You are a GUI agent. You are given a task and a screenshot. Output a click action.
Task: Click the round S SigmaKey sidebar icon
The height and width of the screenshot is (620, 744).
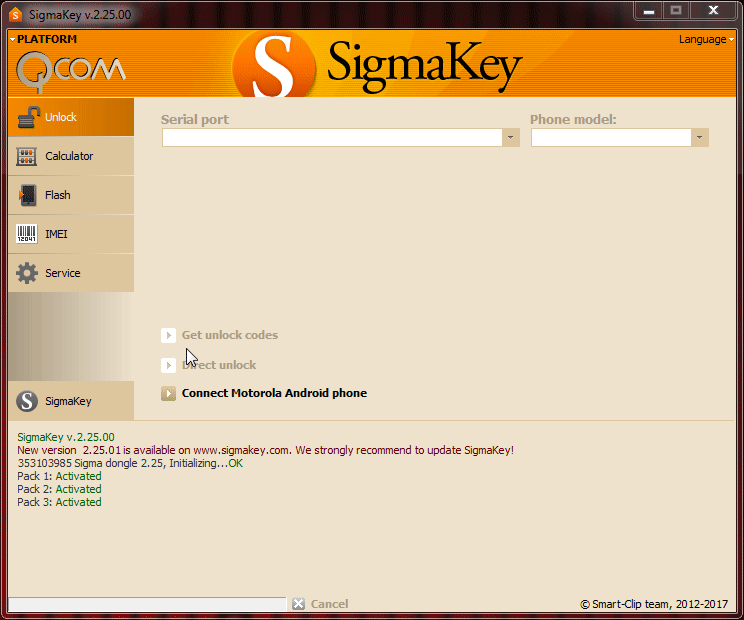27,401
